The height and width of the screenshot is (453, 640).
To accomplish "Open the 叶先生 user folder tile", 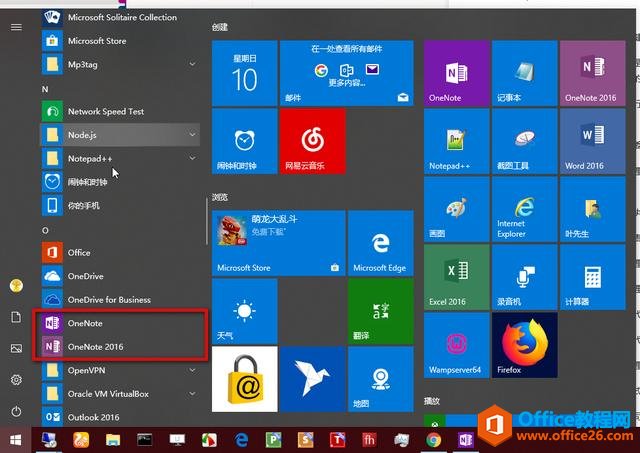I will click(593, 209).
